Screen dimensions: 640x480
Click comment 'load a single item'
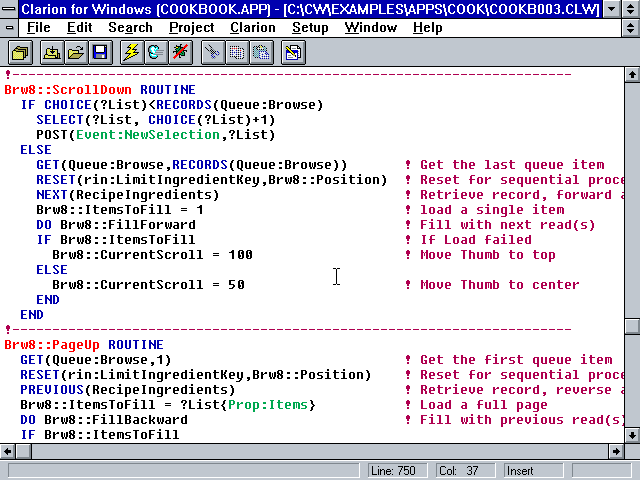click(492, 210)
